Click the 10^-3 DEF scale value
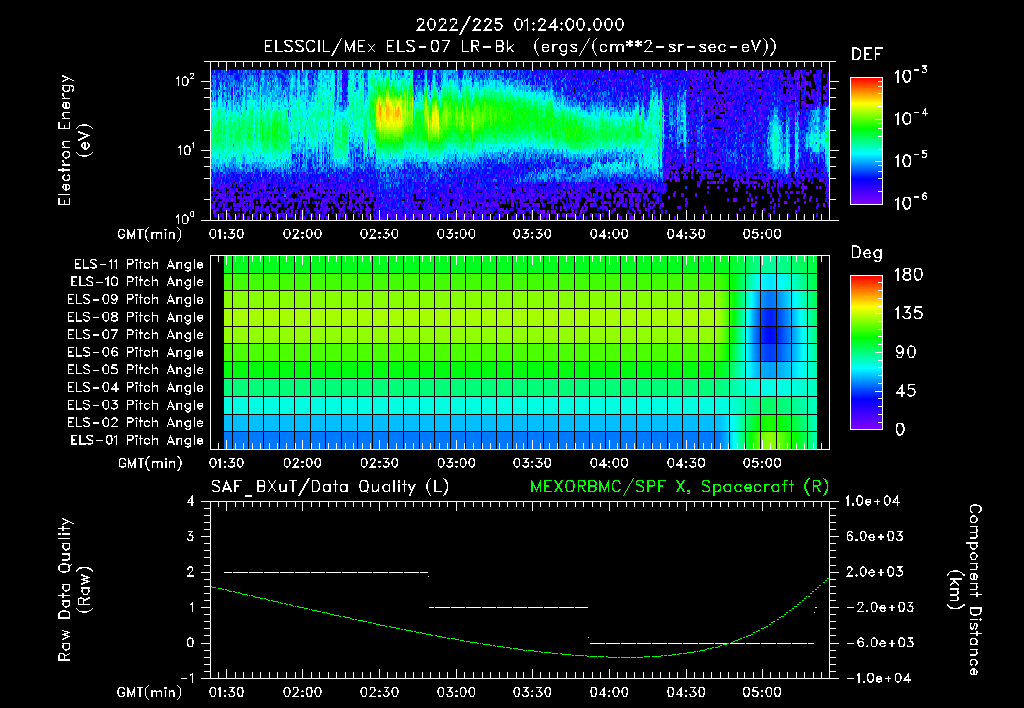The image size is (1024, 708). tap(910, 76)
